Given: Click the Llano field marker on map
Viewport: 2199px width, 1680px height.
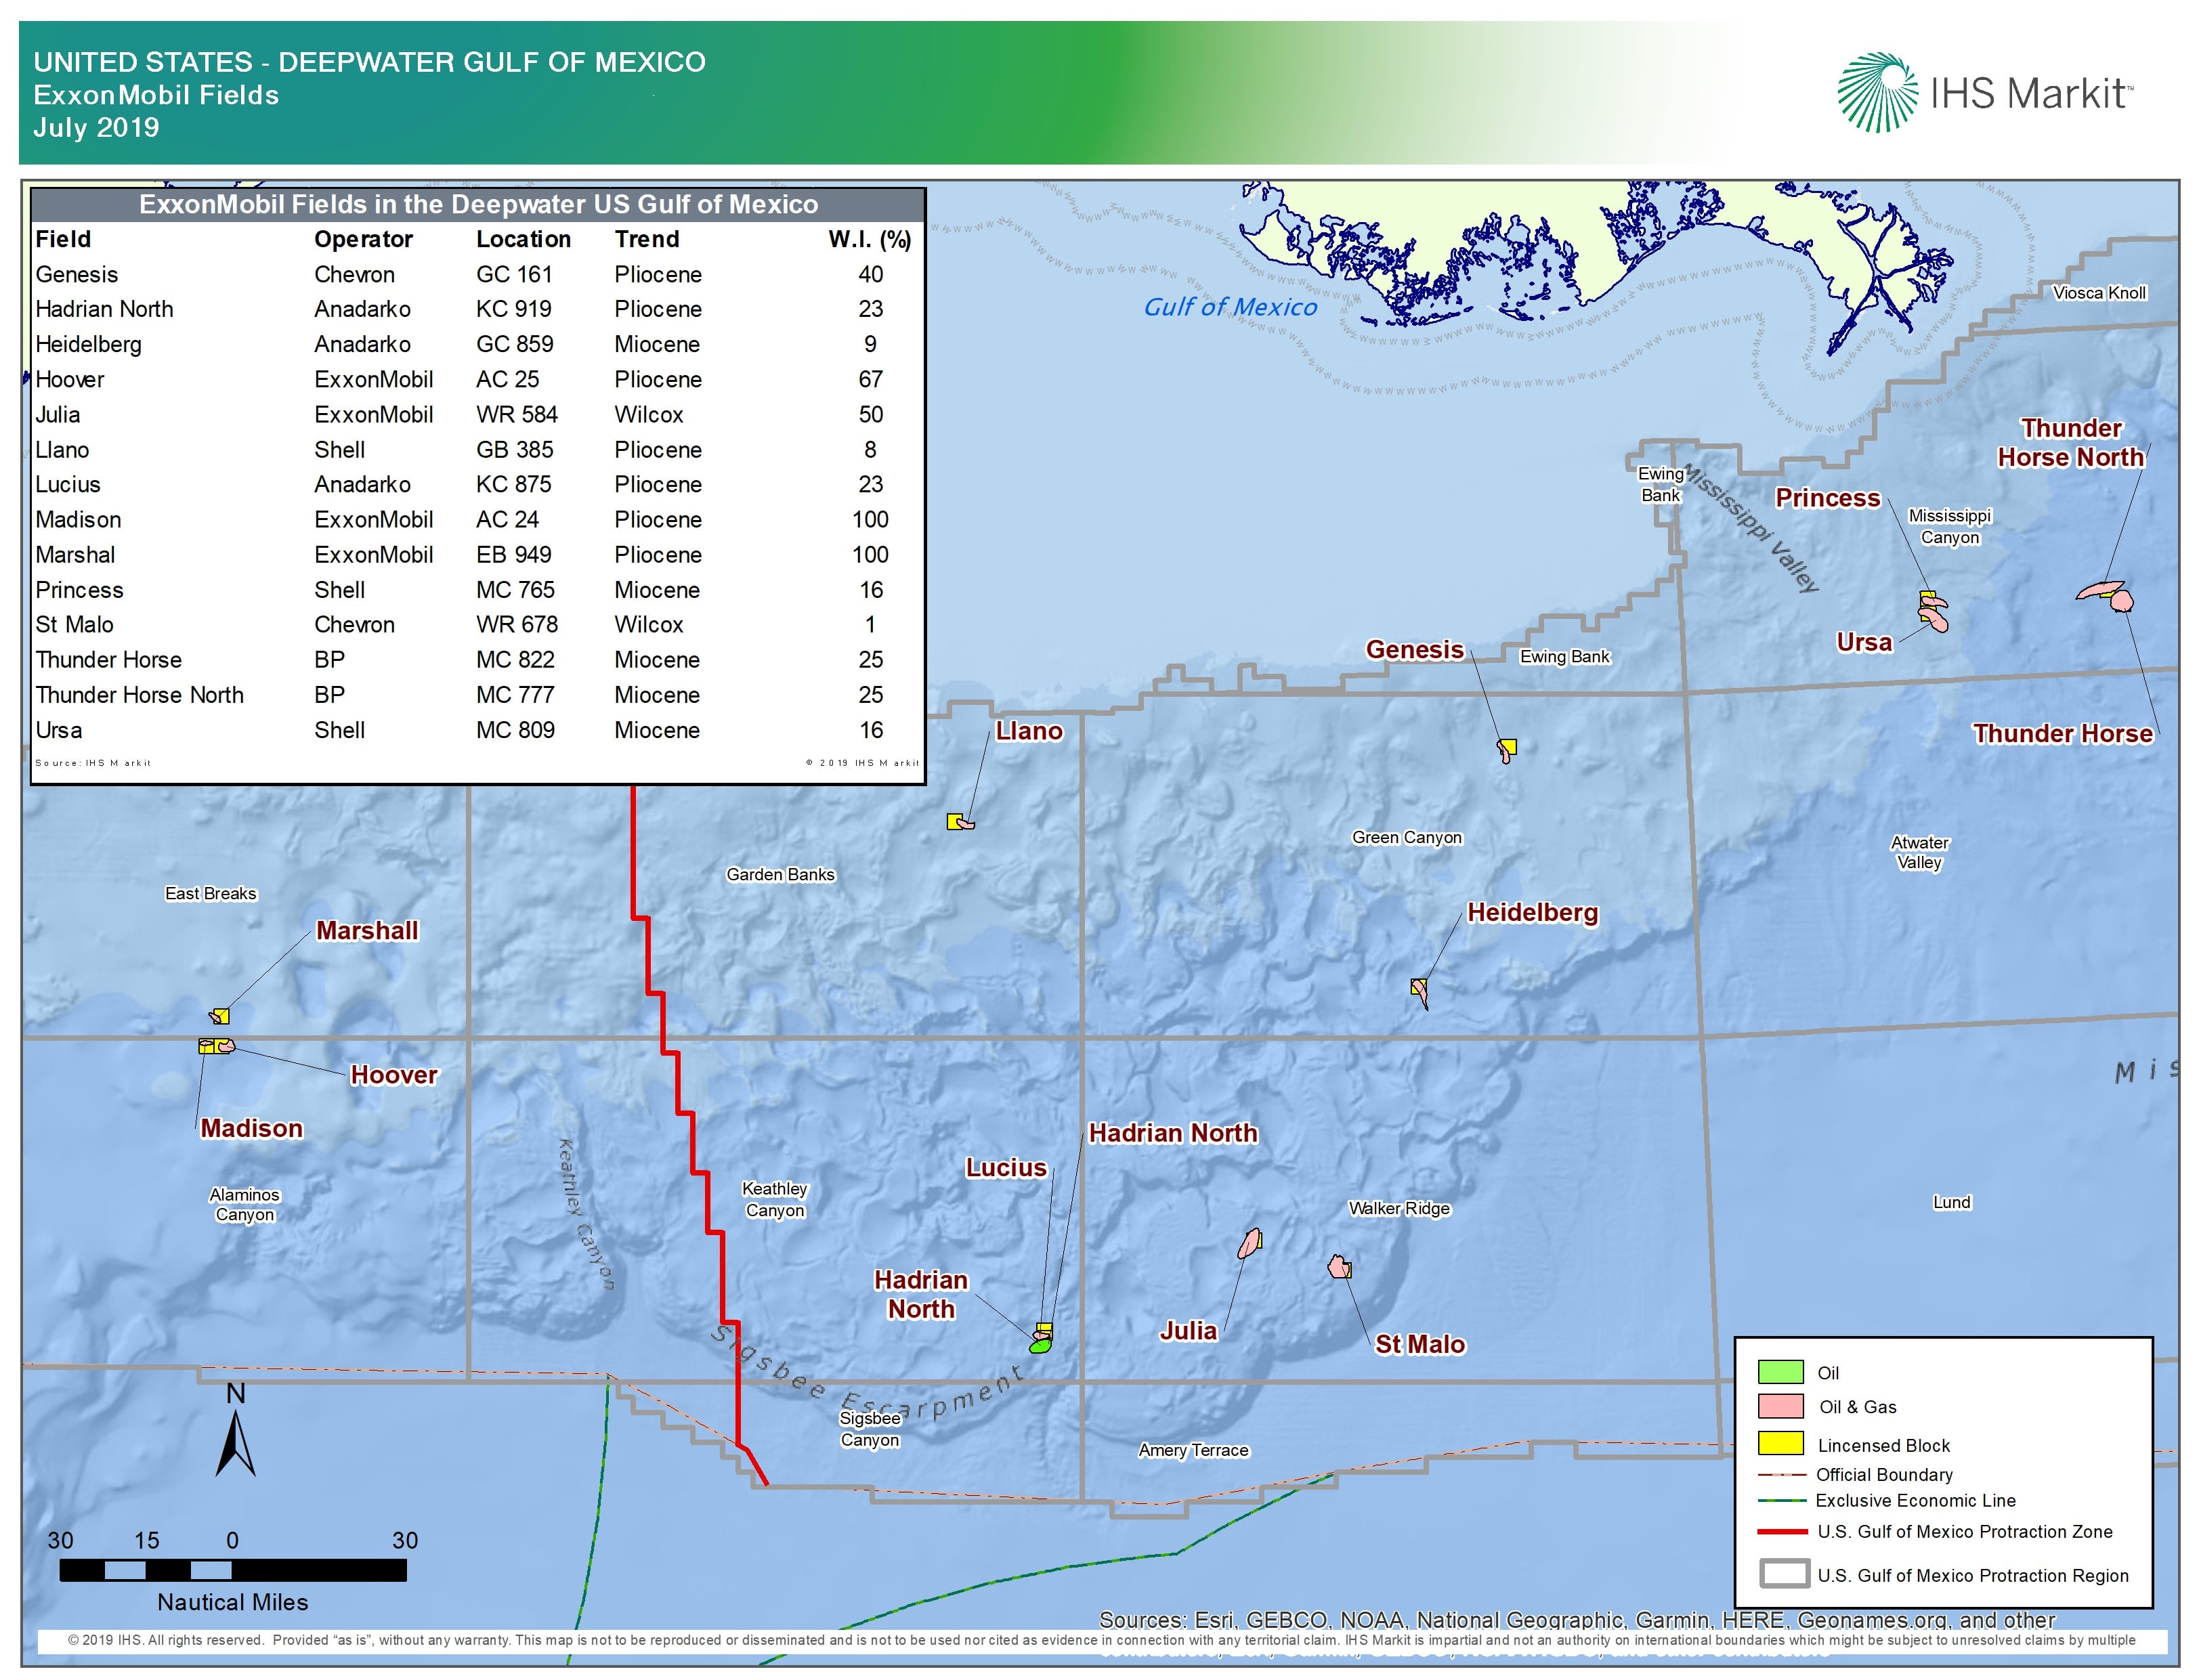Looking at the screenshot, I should (960, 822).
